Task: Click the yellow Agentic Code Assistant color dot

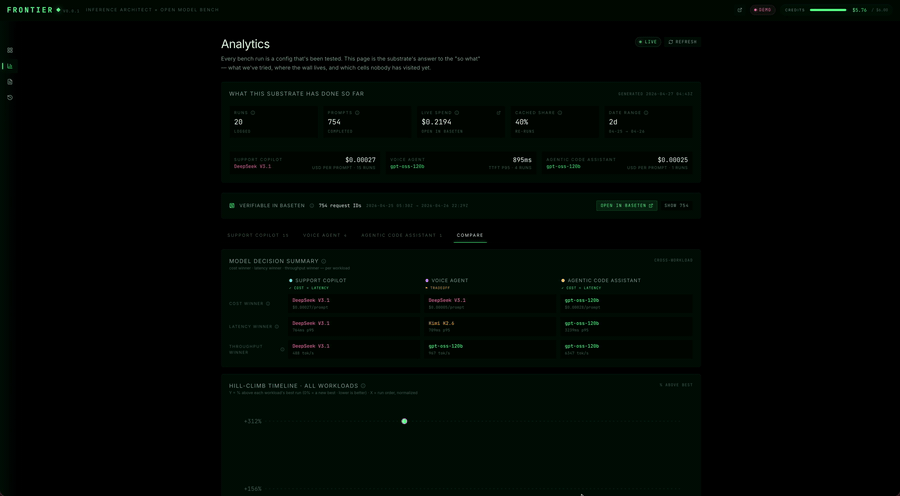Action: (562, 281)
